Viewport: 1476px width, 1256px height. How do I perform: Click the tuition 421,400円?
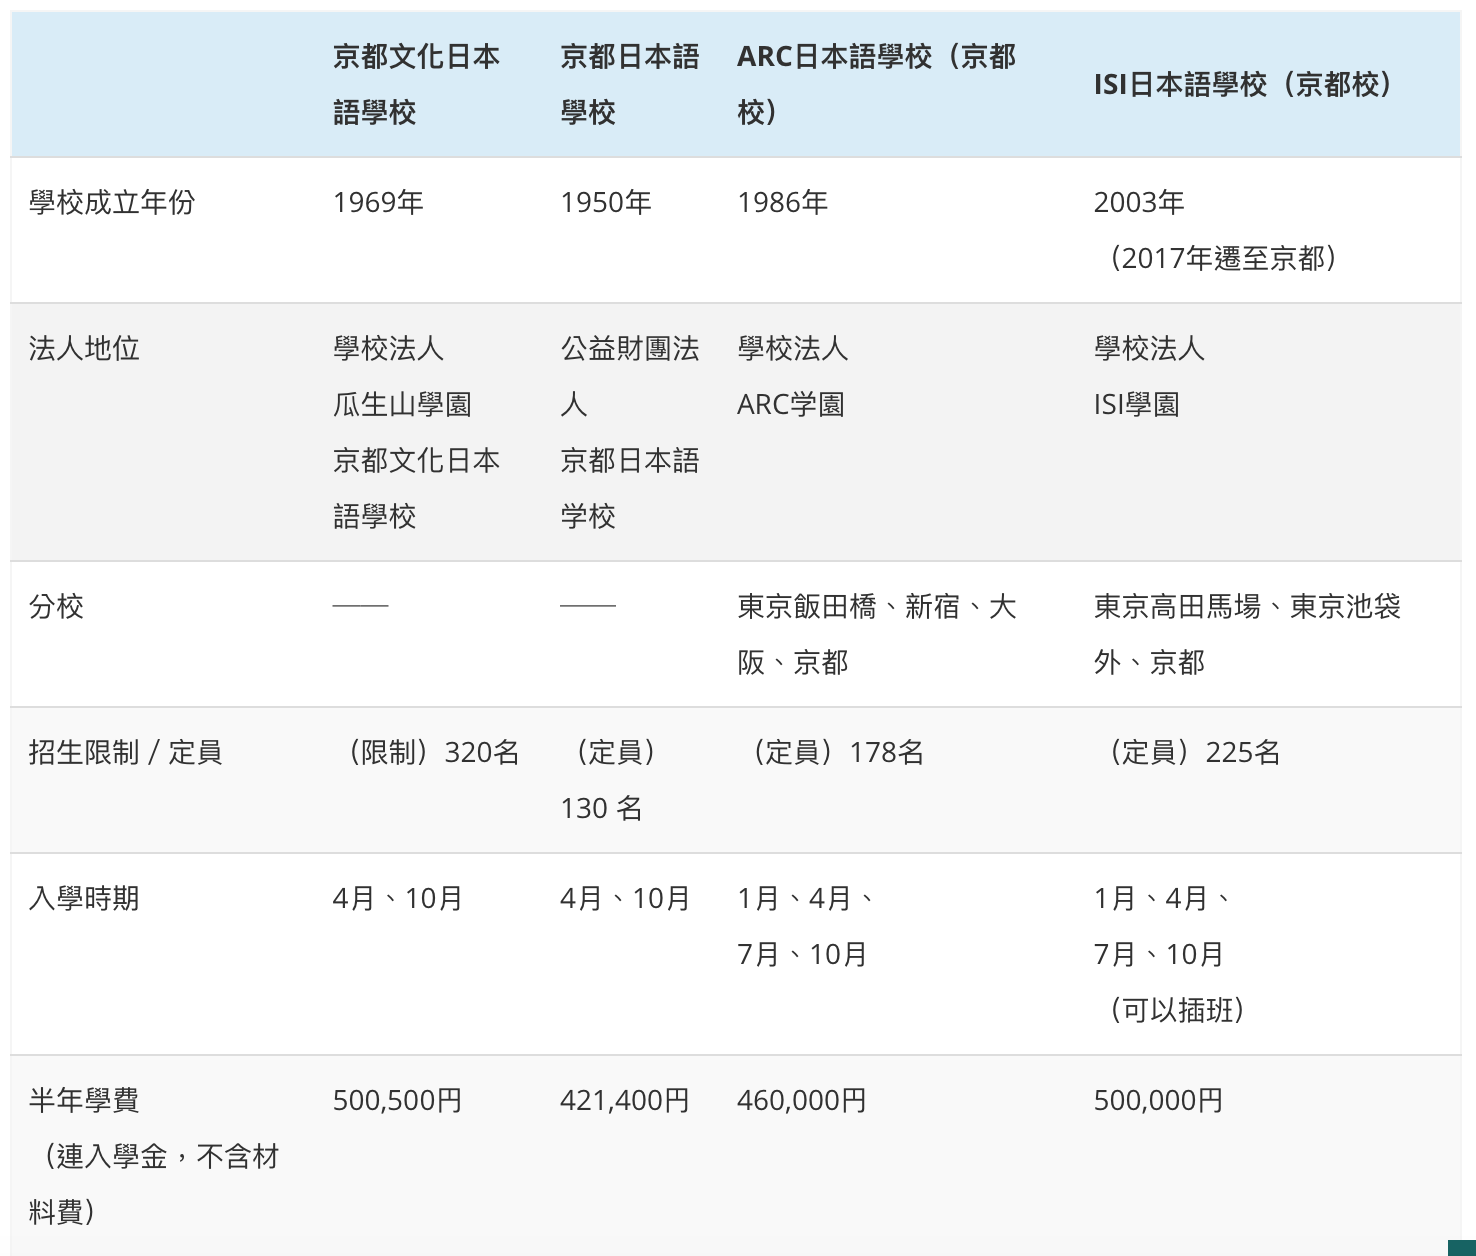click(x=625, y=1101)
